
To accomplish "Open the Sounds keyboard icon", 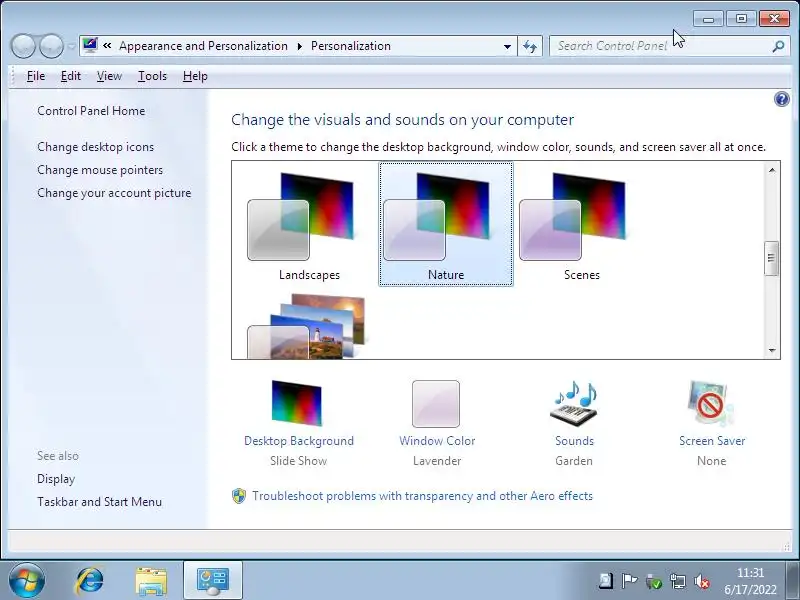I will coord(574,403).
